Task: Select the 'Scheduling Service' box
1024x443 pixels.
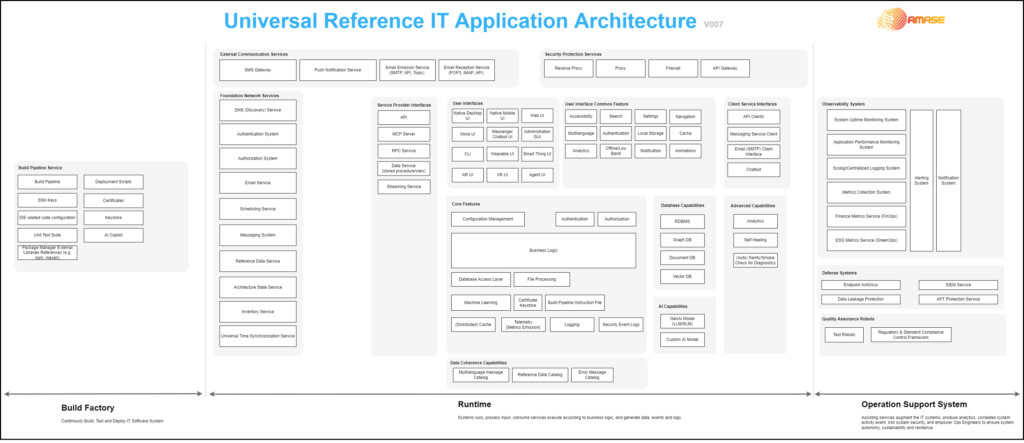Action: [258, 209]
